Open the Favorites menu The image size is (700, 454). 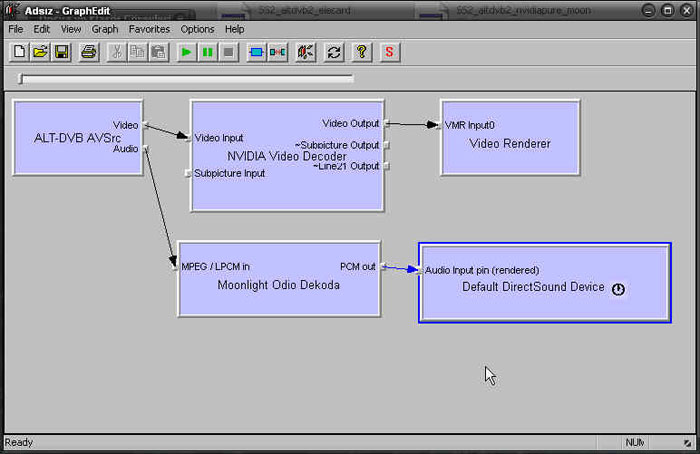[x=149, y=29]
